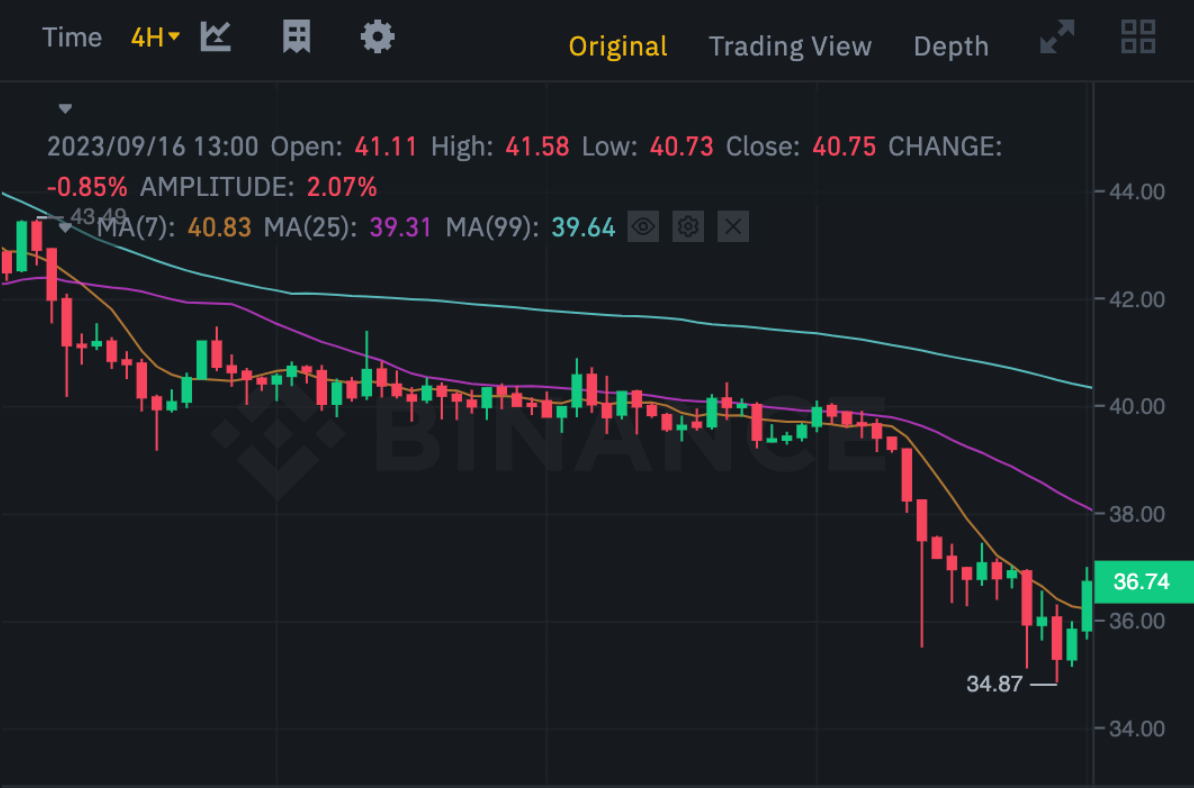
Task: Click the MA(25) value 39.31 label
Action: (400, 227)
